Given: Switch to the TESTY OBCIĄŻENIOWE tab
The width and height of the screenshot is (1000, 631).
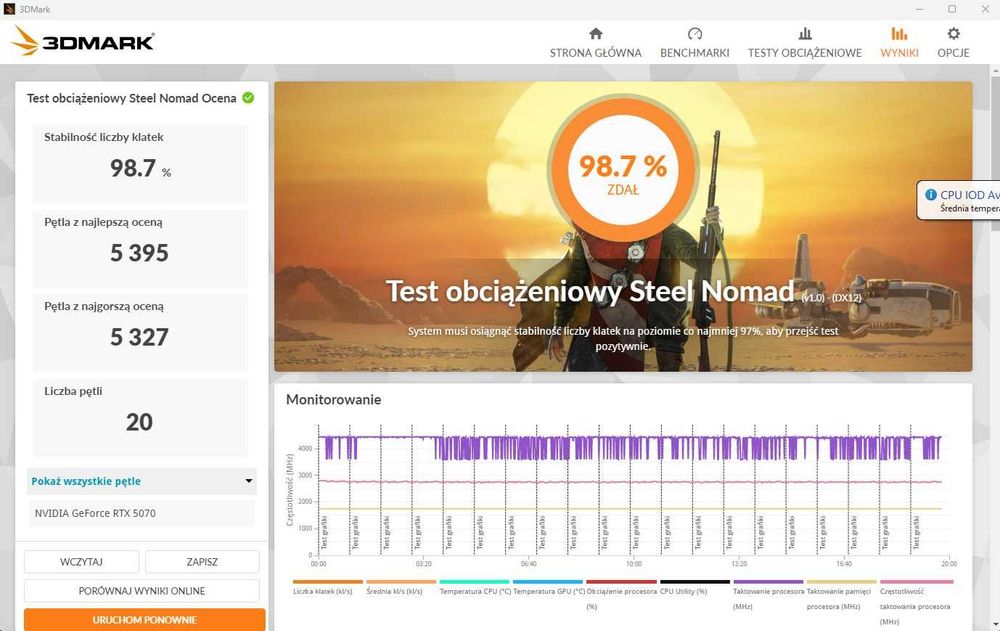Looking at the screenshot, I should (x=805, y=43).
